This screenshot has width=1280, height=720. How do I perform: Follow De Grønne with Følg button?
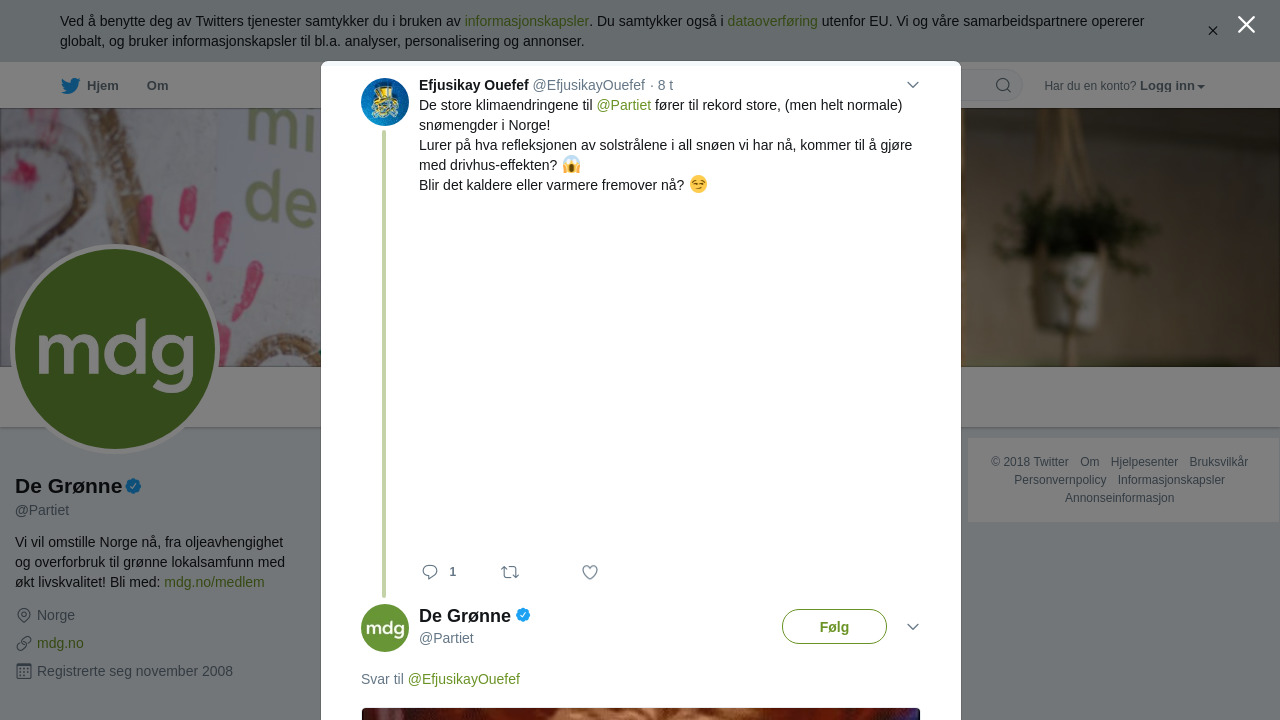pos(834,627)
